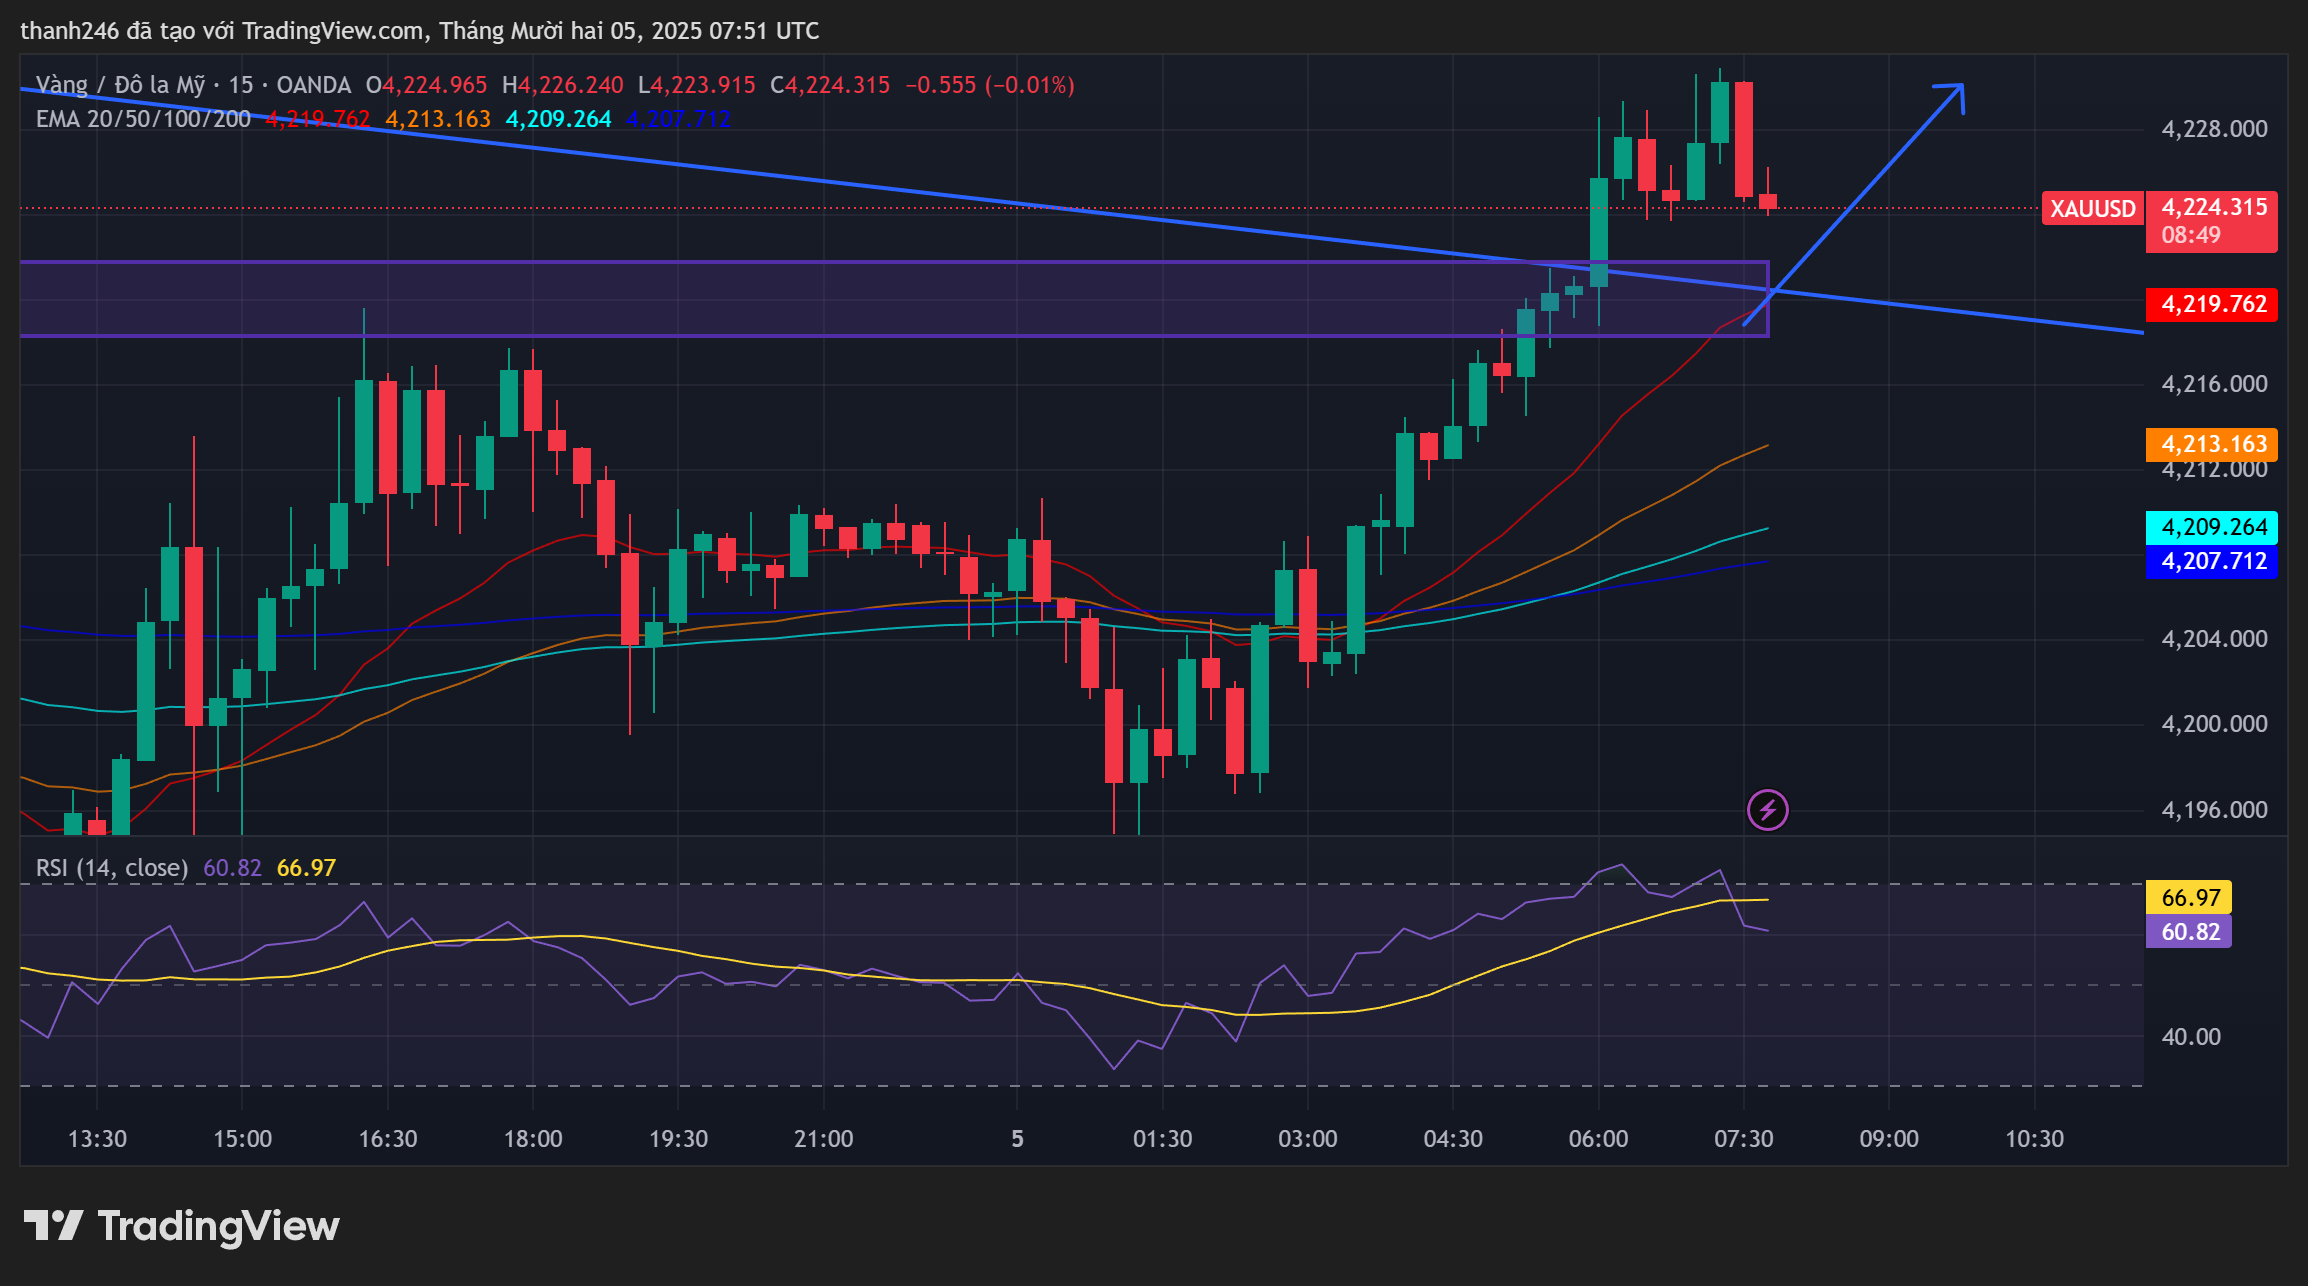
Task: Click the yellow RSI 66.97 axis label
Action: pyautogui.click(x=2189, y=897)
